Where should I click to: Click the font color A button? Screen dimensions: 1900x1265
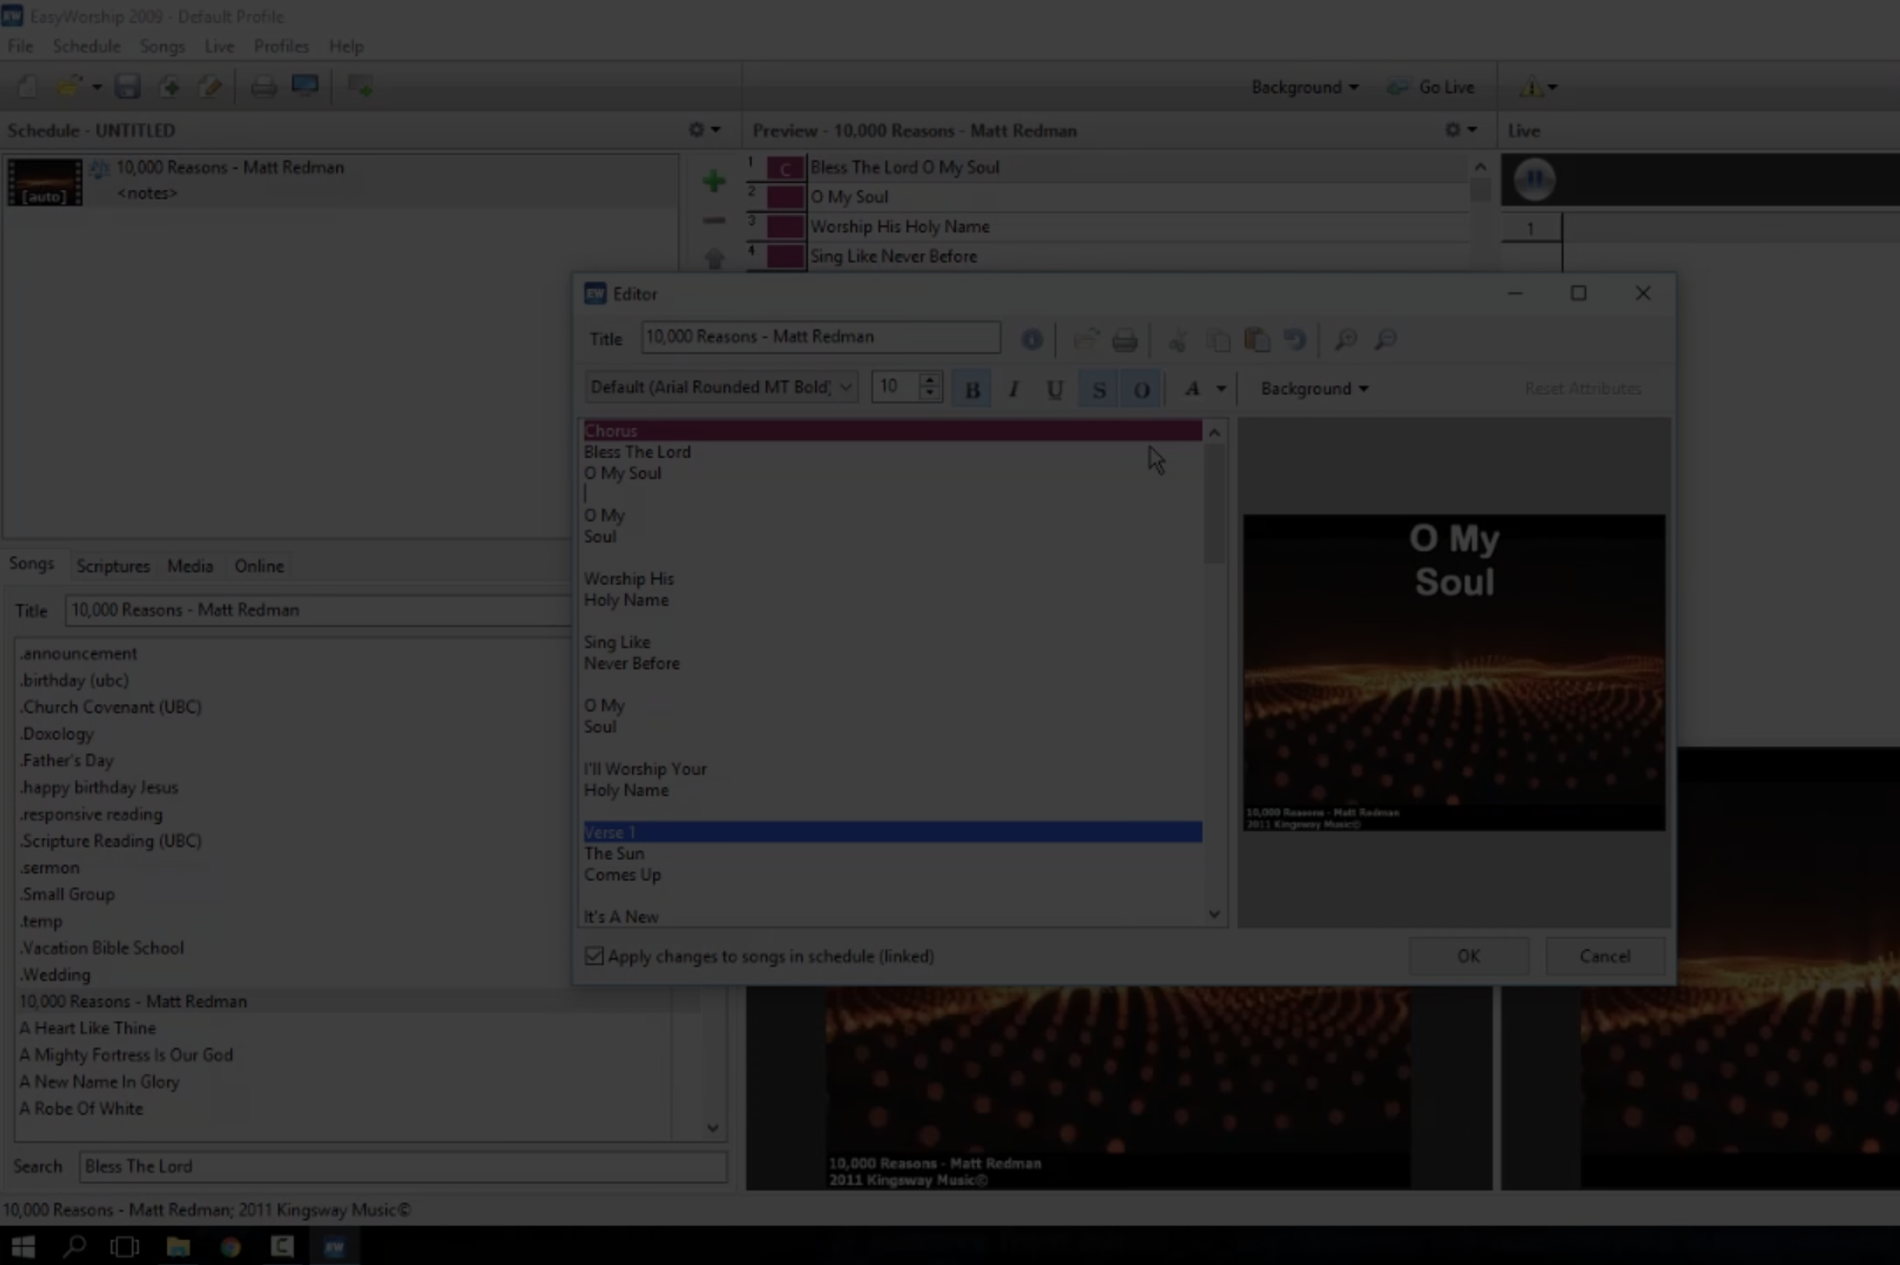1192,388
